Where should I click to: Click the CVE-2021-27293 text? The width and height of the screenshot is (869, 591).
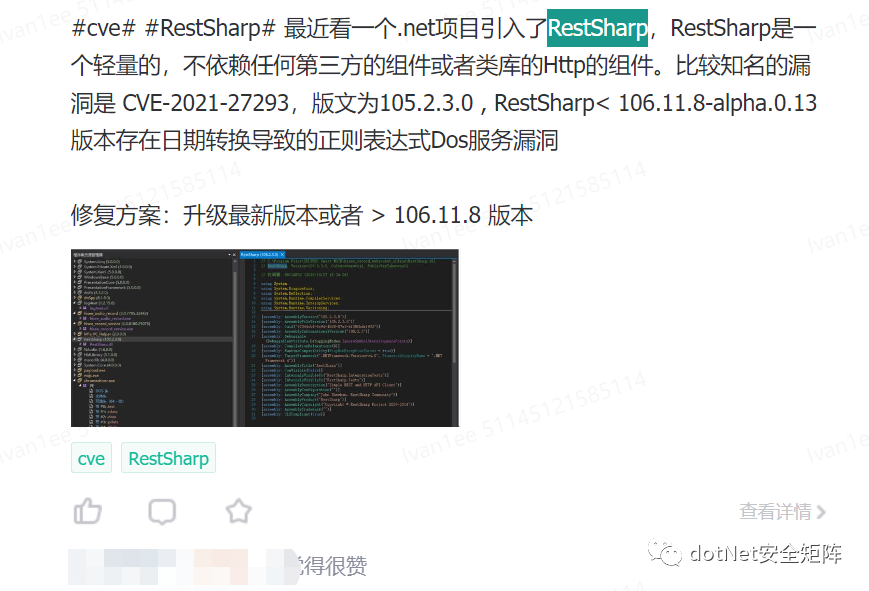205,103
